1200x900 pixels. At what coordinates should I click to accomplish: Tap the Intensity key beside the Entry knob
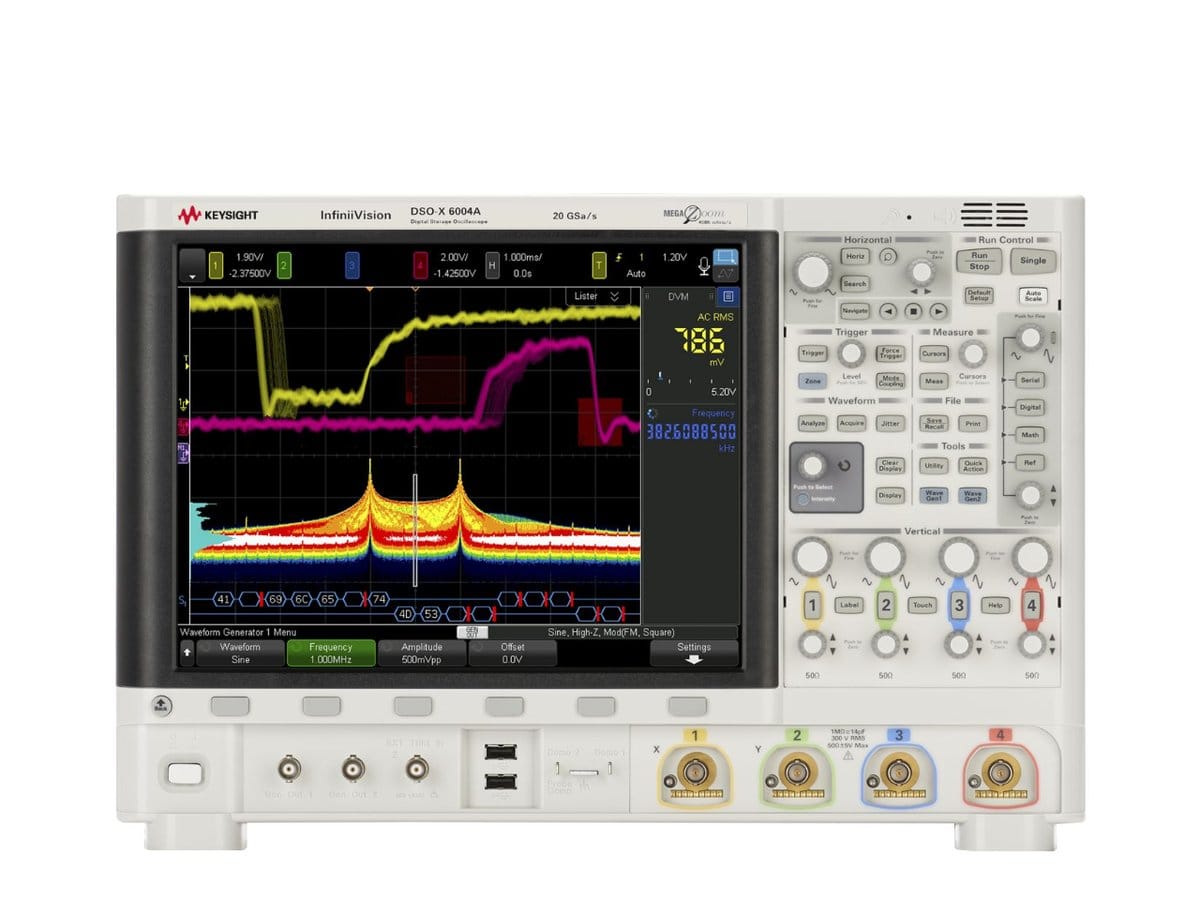(804, 498)
